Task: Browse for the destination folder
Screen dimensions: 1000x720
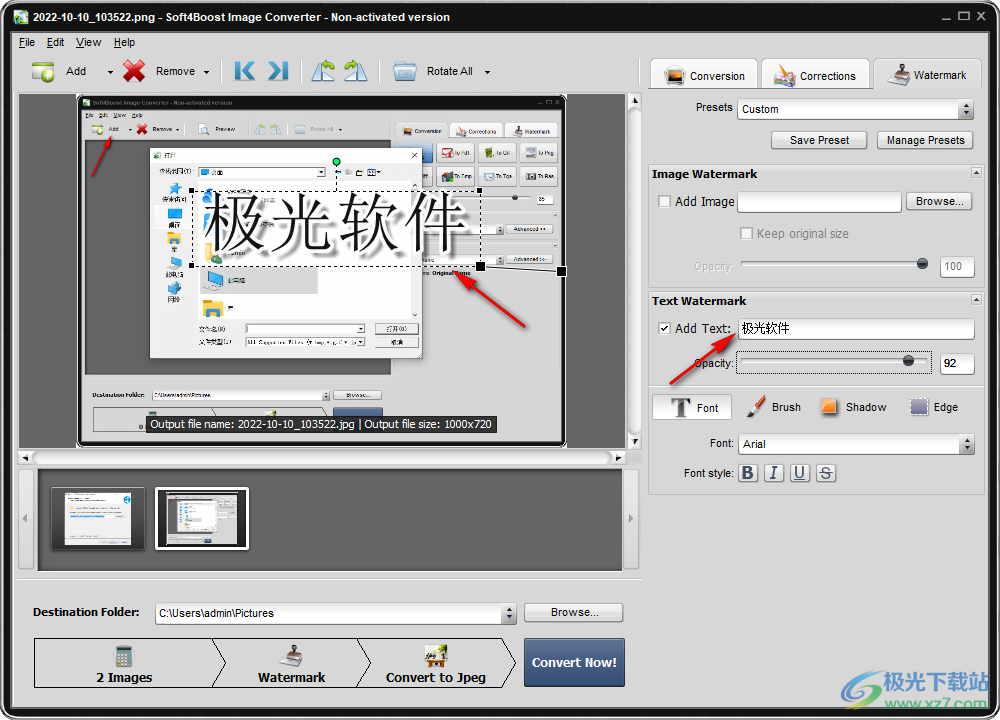Action: point(573,612)
